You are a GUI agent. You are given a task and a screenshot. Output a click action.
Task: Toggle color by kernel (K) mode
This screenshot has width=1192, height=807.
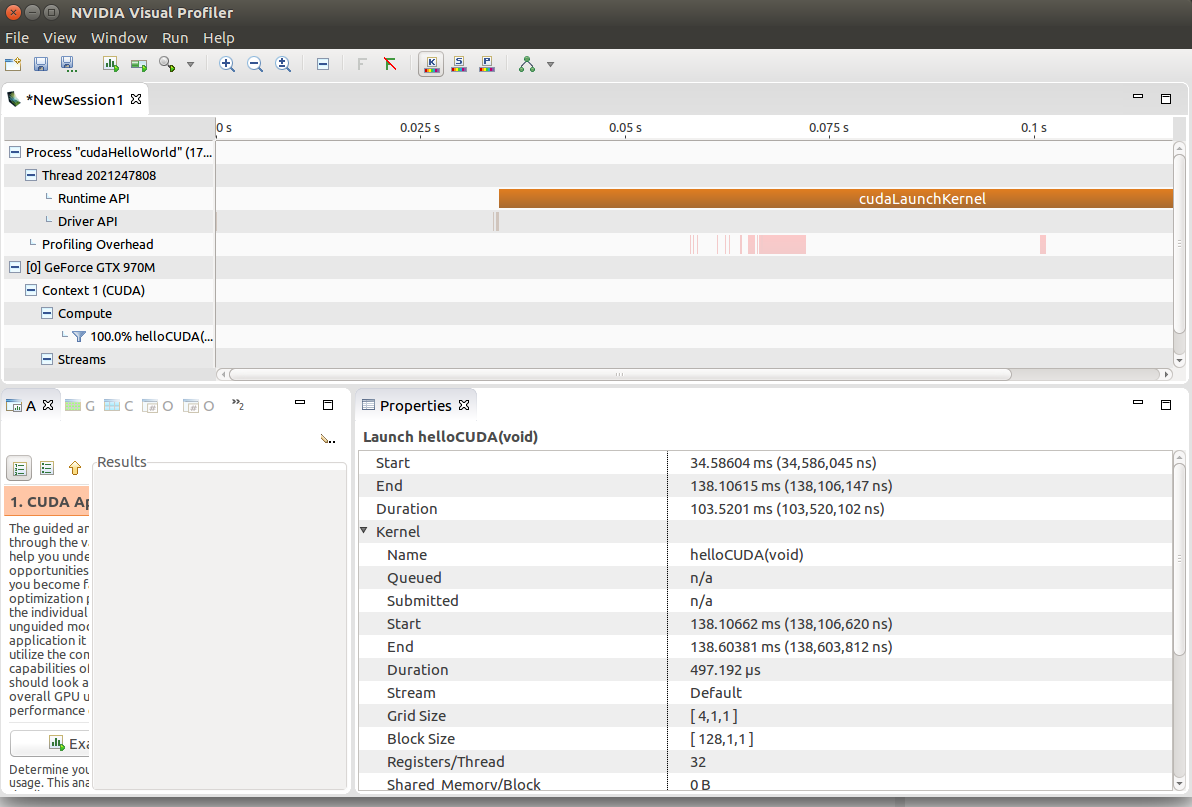[431, 65]
